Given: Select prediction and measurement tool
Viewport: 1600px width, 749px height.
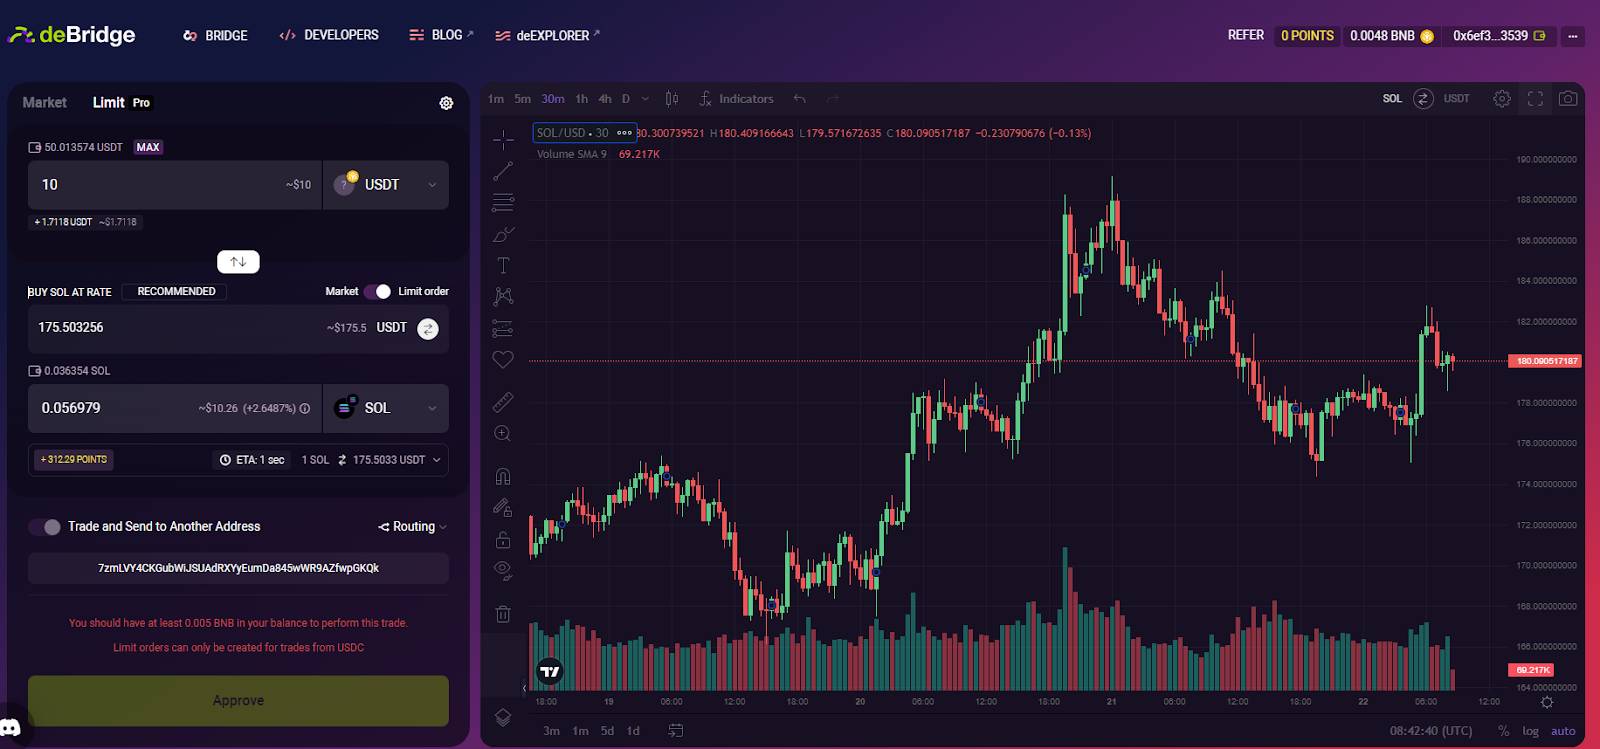Looking at the screenshot, I should [x=503, y=328].
